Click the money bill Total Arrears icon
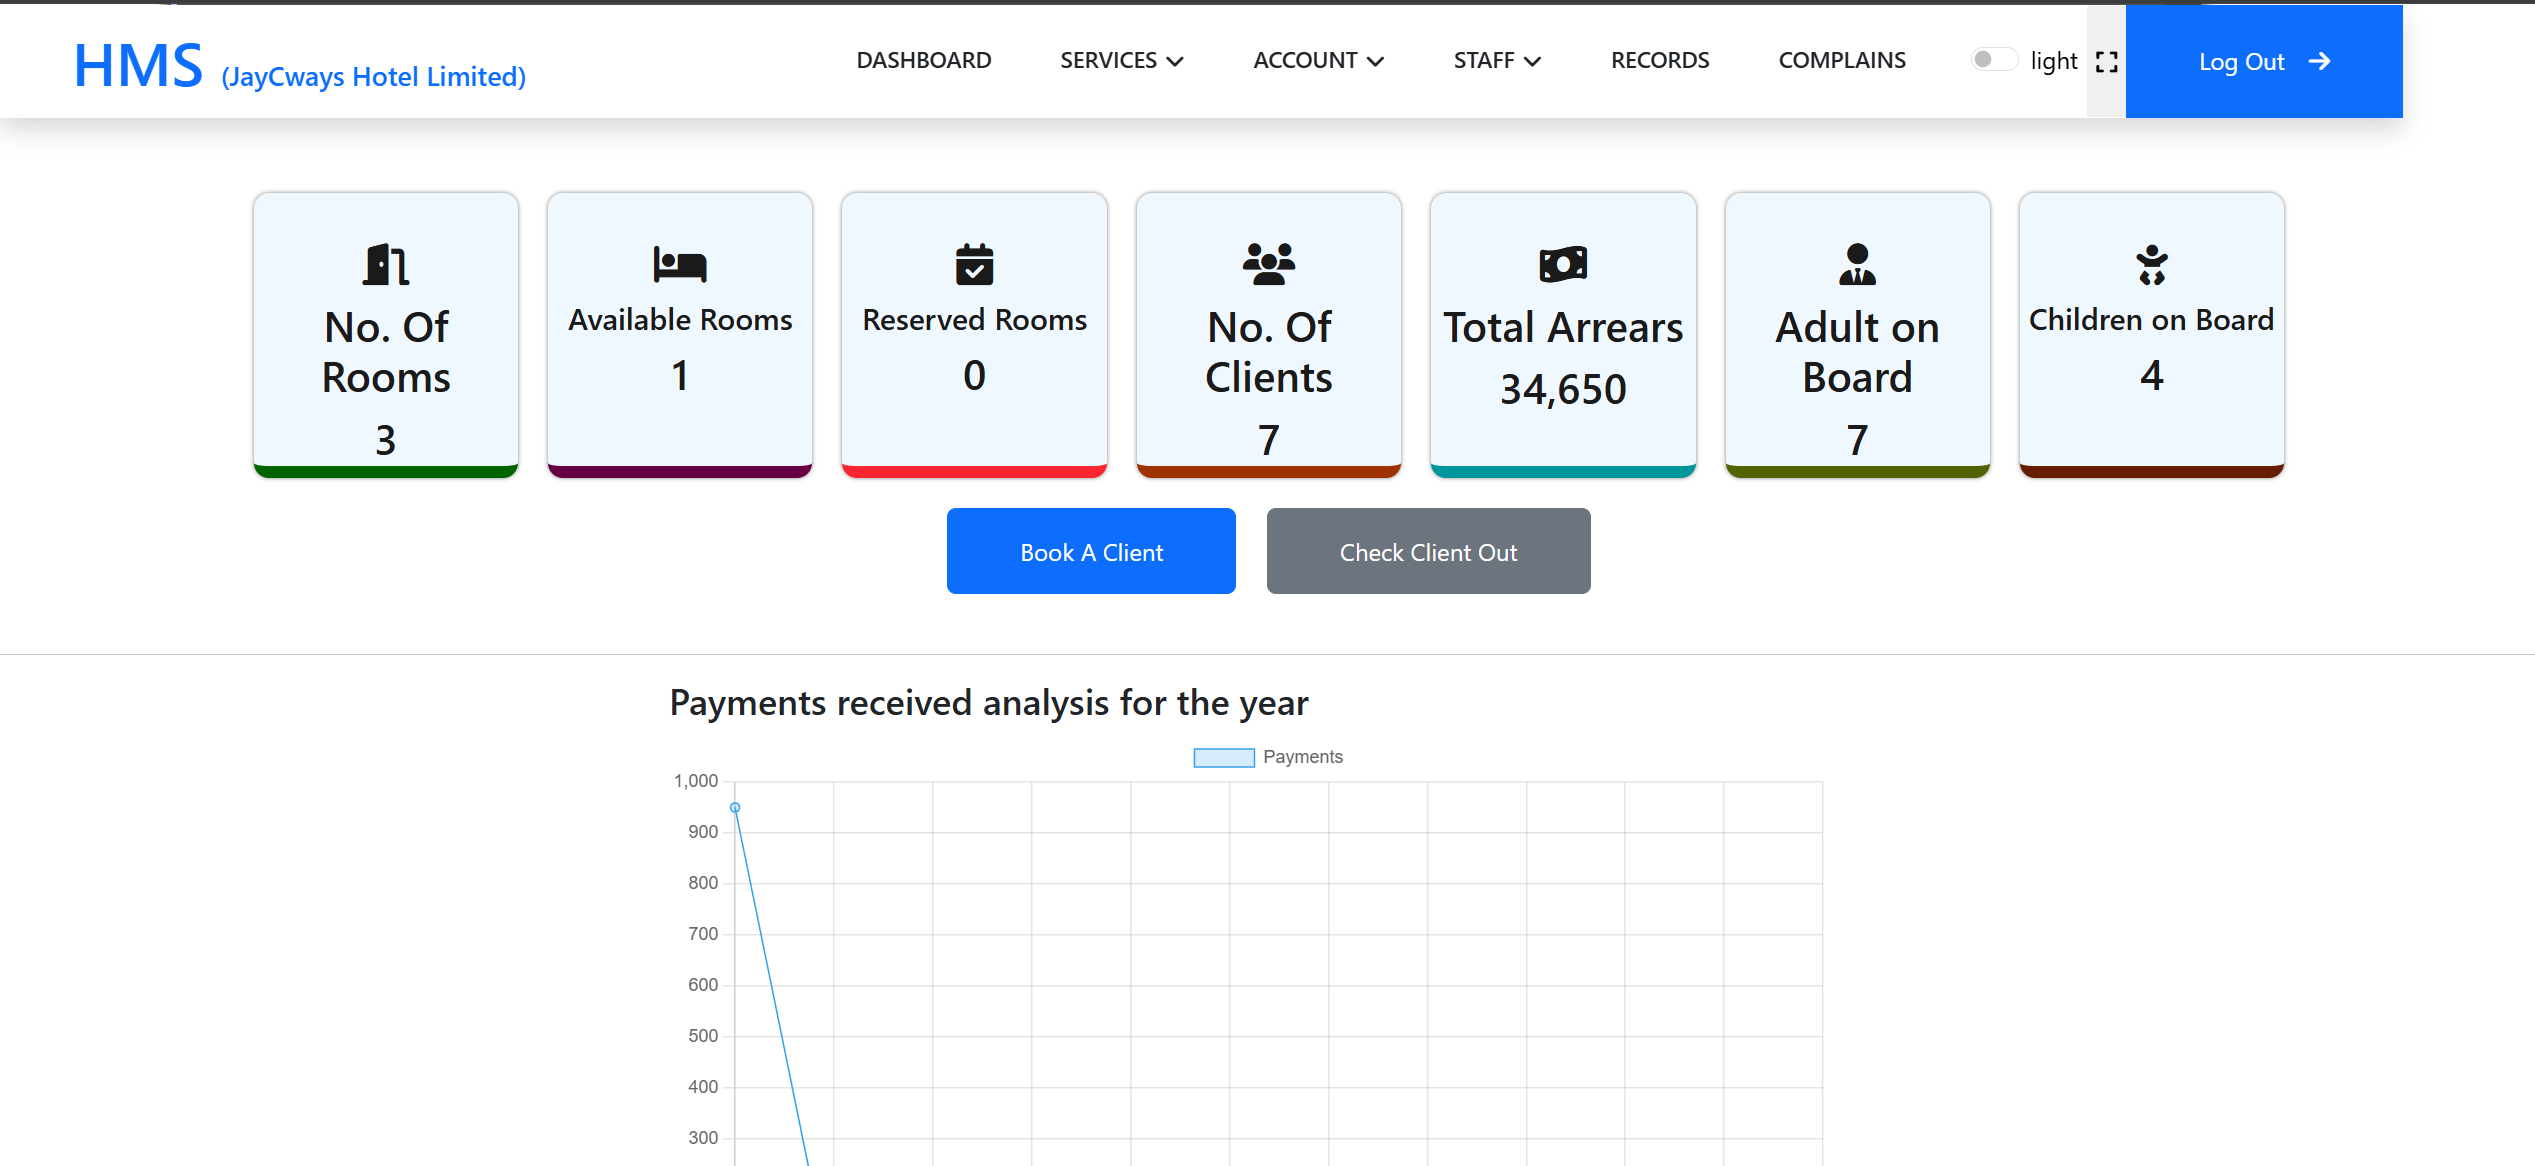Viewport: 2535px width, 1166px height. (x=1563, y=265)
